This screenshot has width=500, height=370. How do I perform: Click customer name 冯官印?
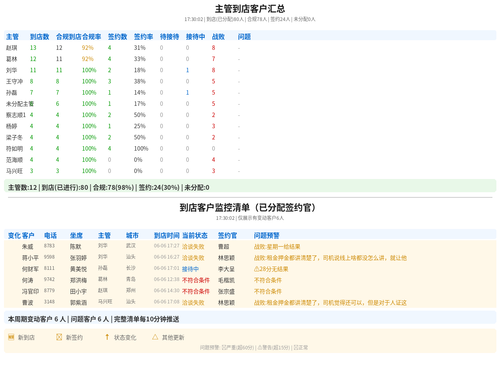click(30, 291)
